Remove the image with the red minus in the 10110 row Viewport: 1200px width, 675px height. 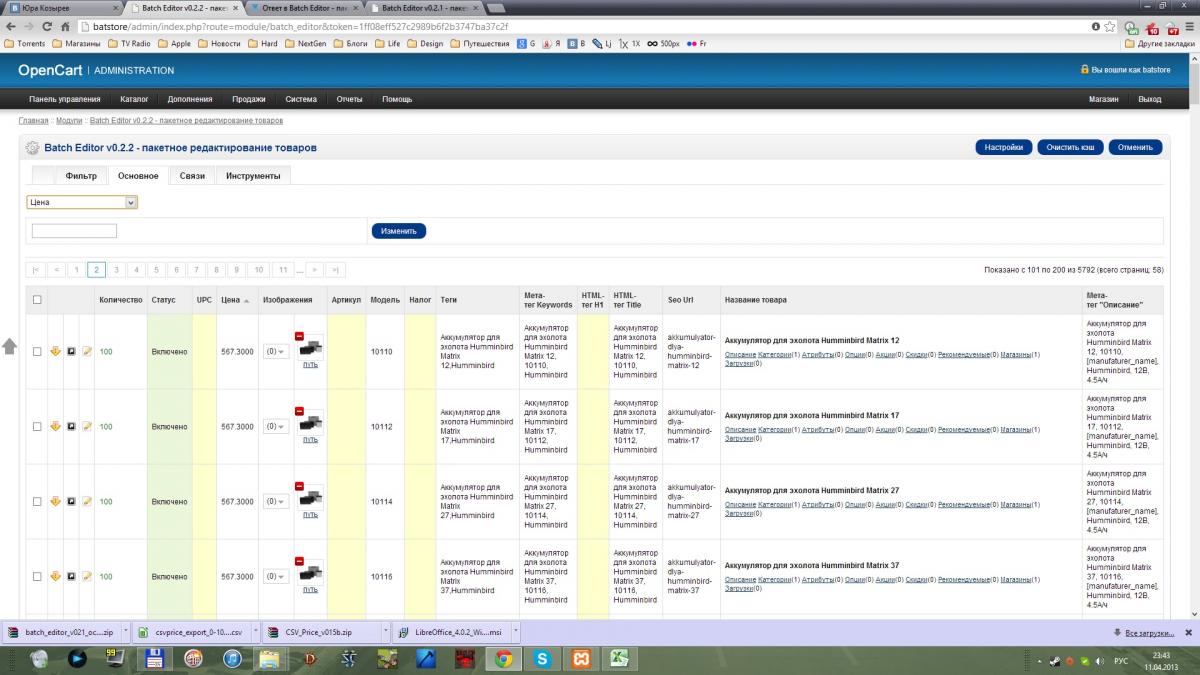click(299, 337)
